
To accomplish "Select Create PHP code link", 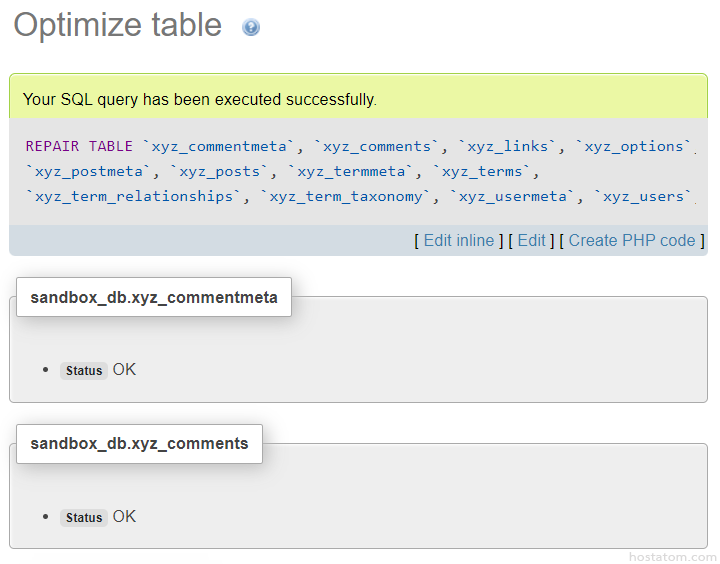I will point(631,240).
